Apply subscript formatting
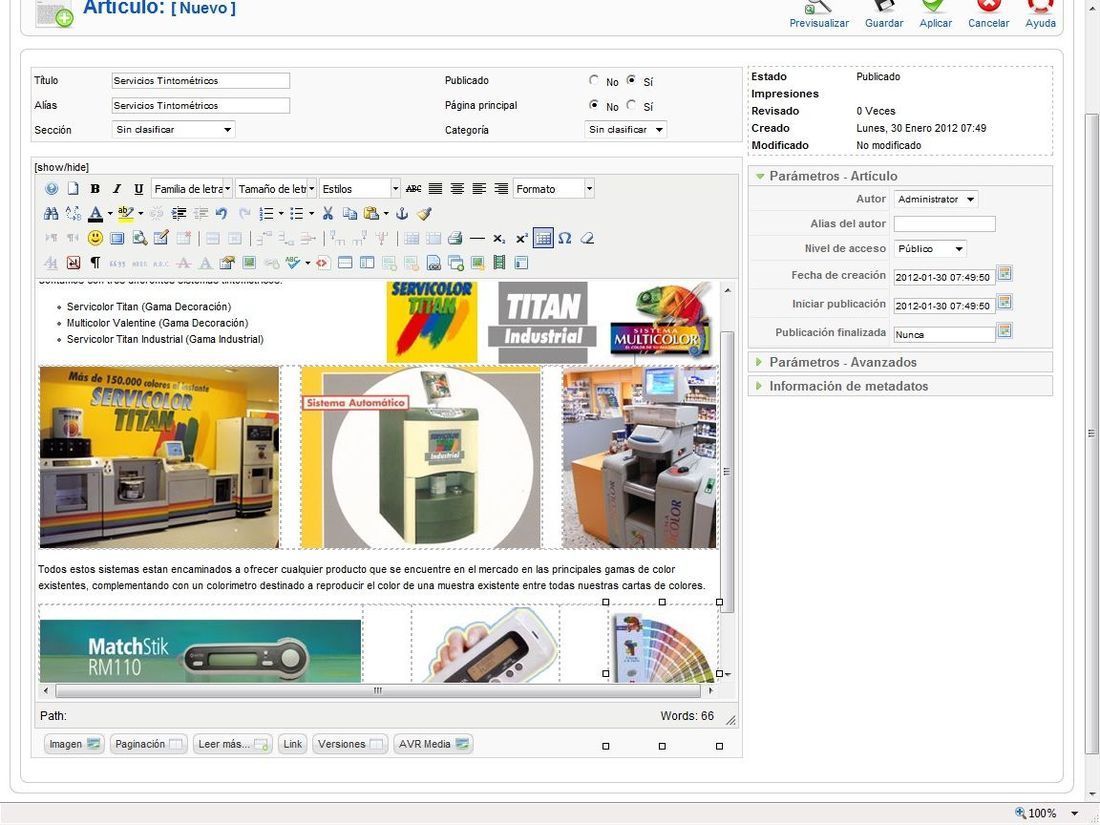 pos(499,239)
